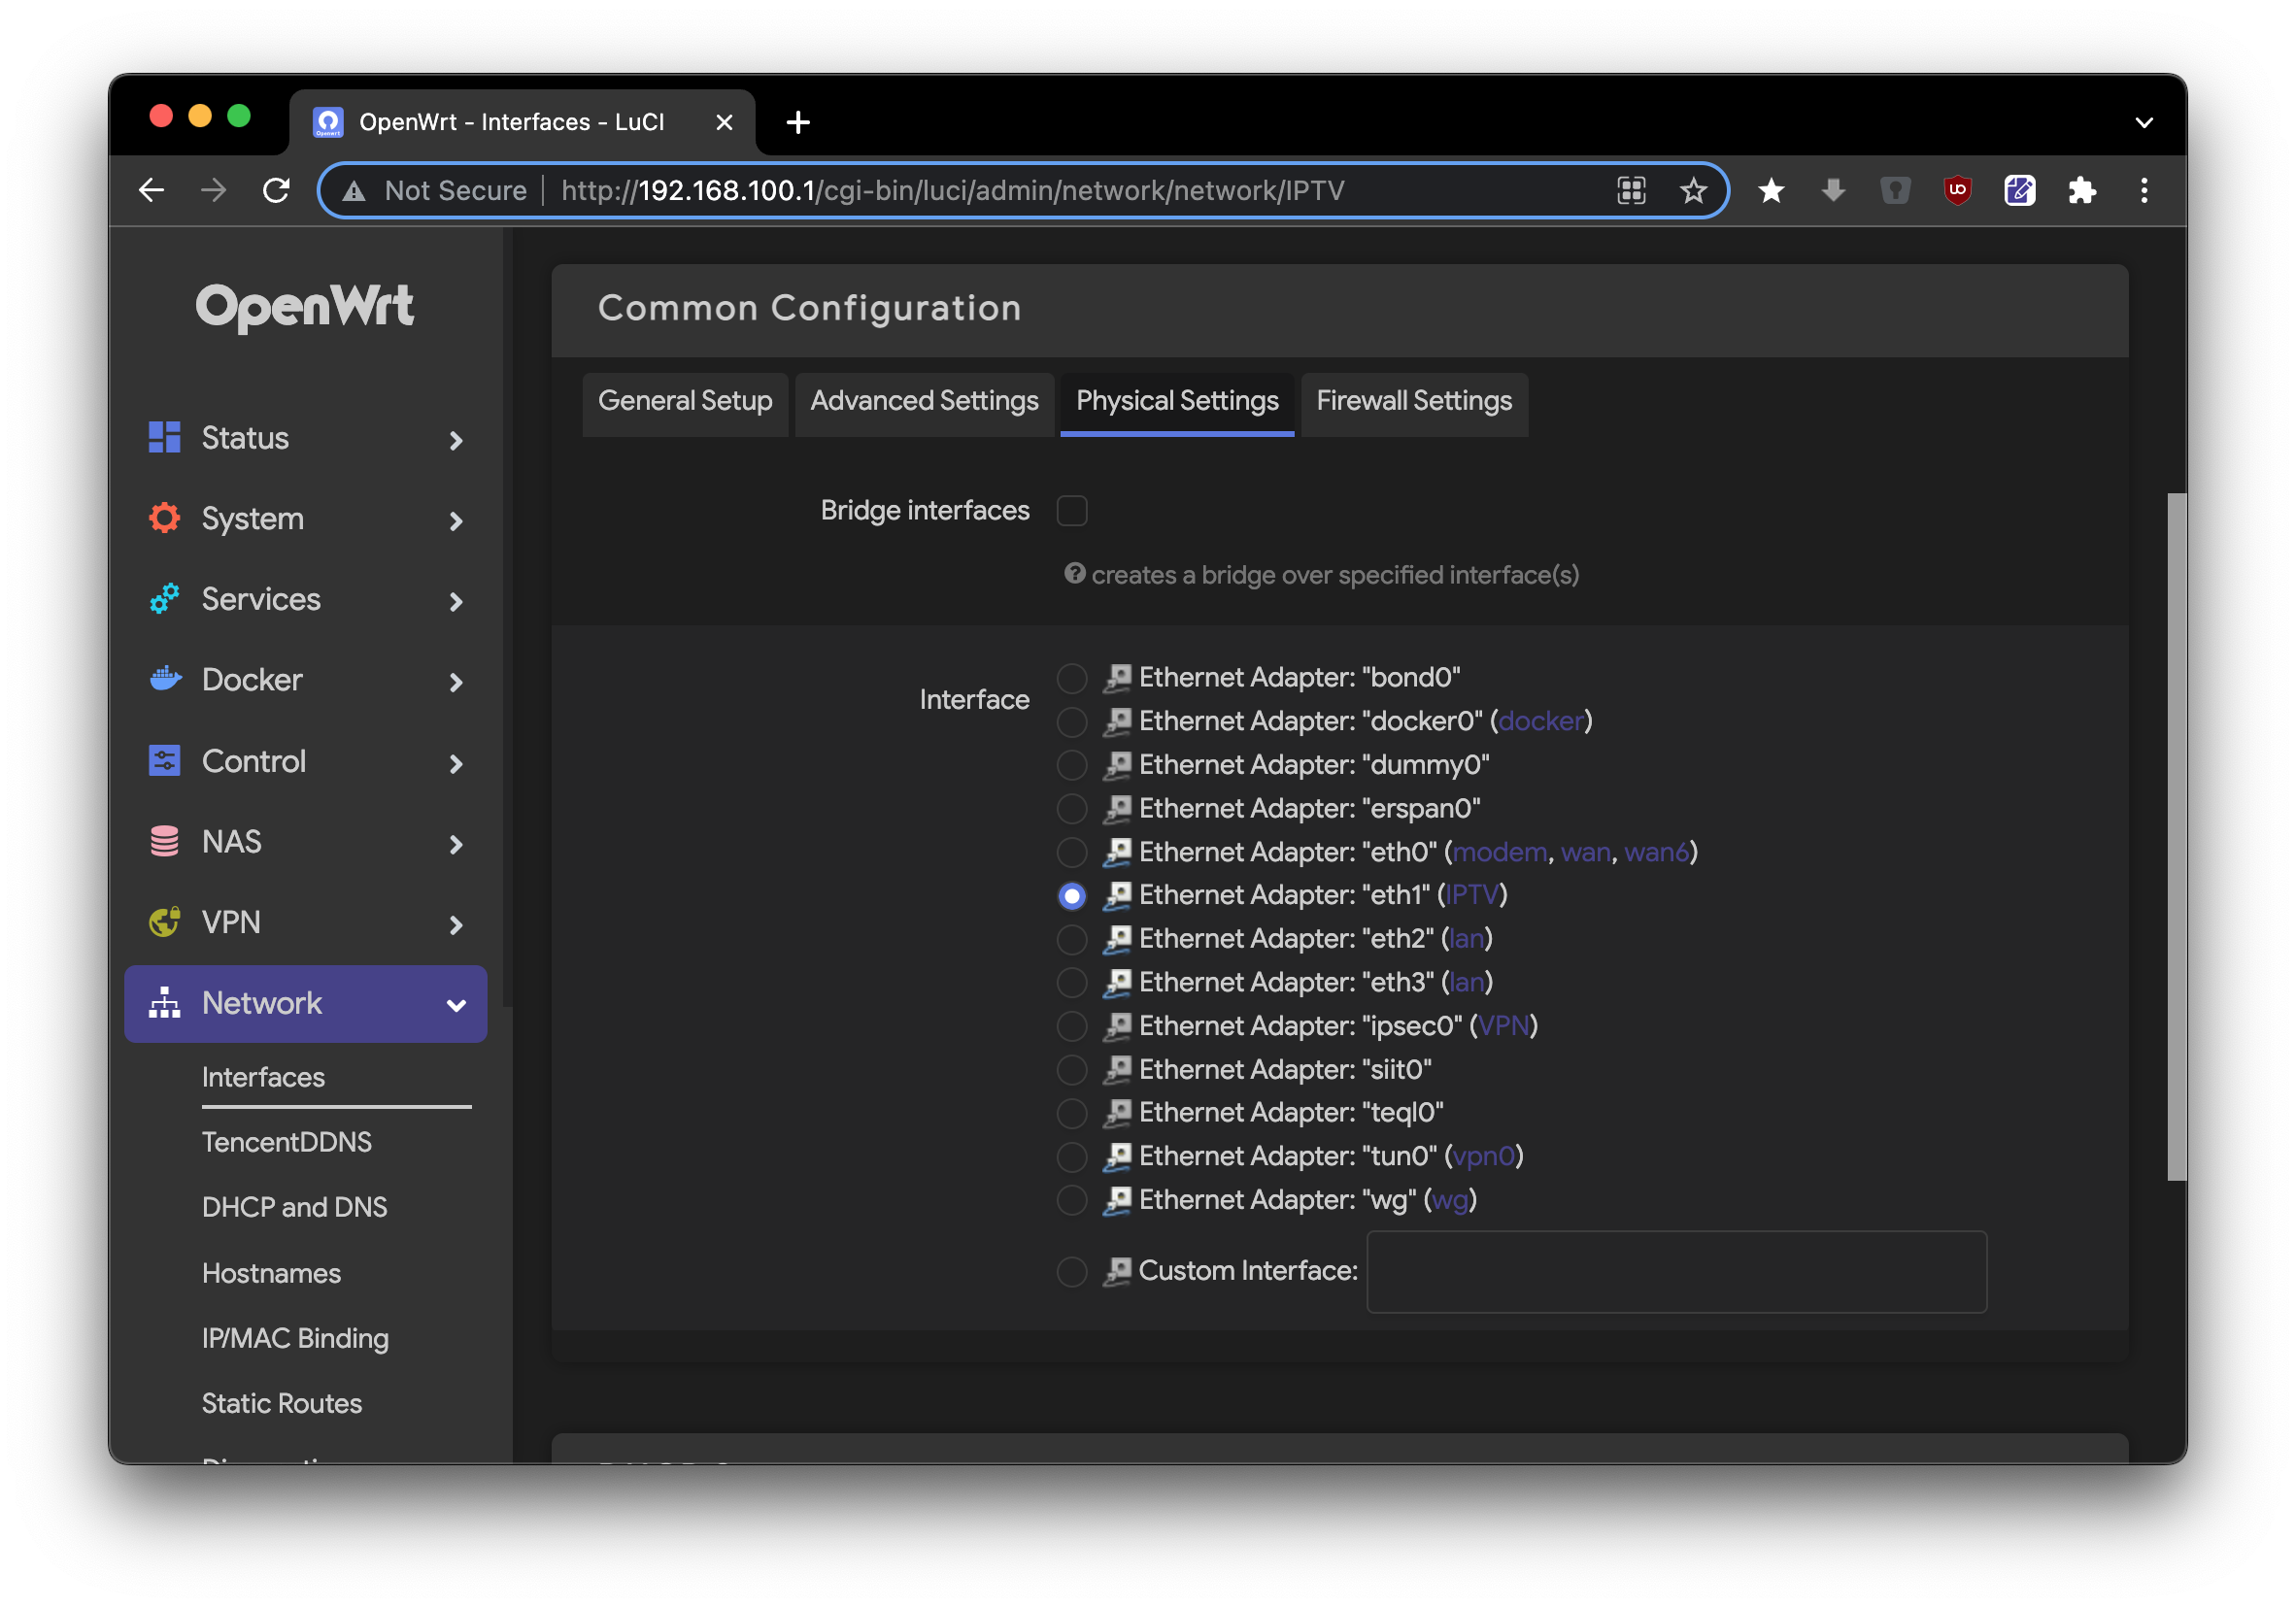Bookmark this page with the star outline
2296x1608 pixels.
tap(1692, 190)
